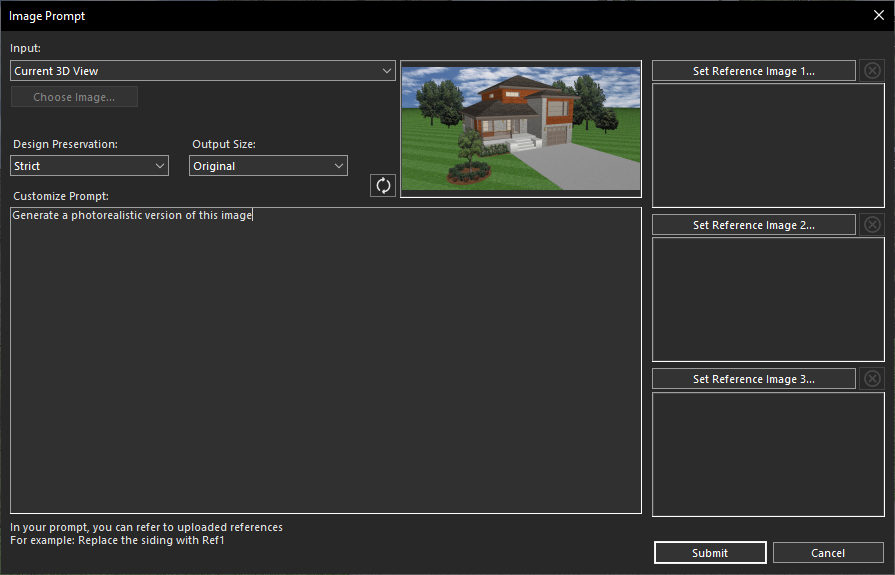The image size is (895, 575).
Task: Open the Output Size dropdown set to Original
Action: [268, 166]
